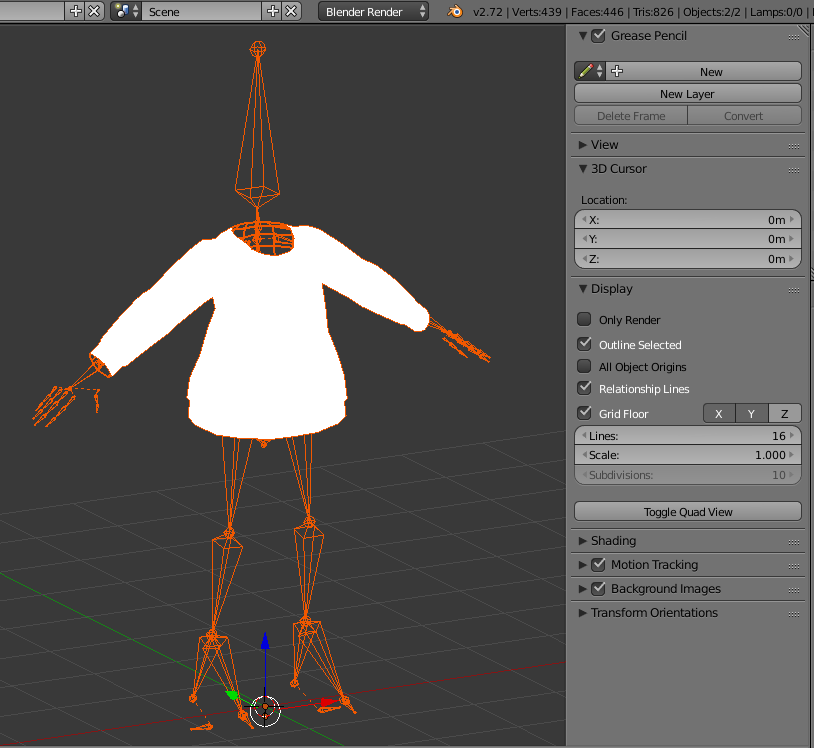
Task: Select the armature head bone in viewport
Action: pyautogui.click(x=257, y=125)
